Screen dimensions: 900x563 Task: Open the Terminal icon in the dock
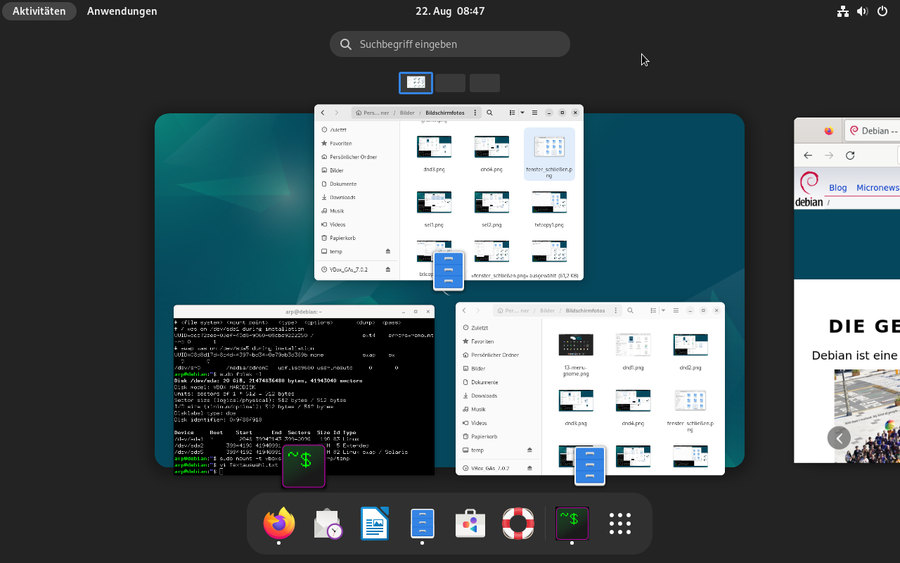coord(572,523)
